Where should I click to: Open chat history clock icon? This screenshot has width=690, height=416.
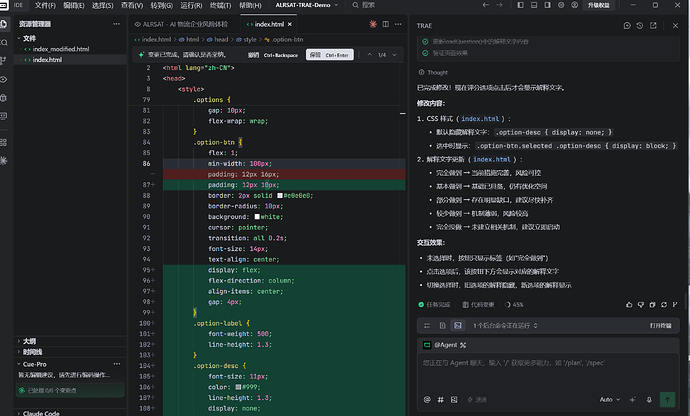point(640,26)
